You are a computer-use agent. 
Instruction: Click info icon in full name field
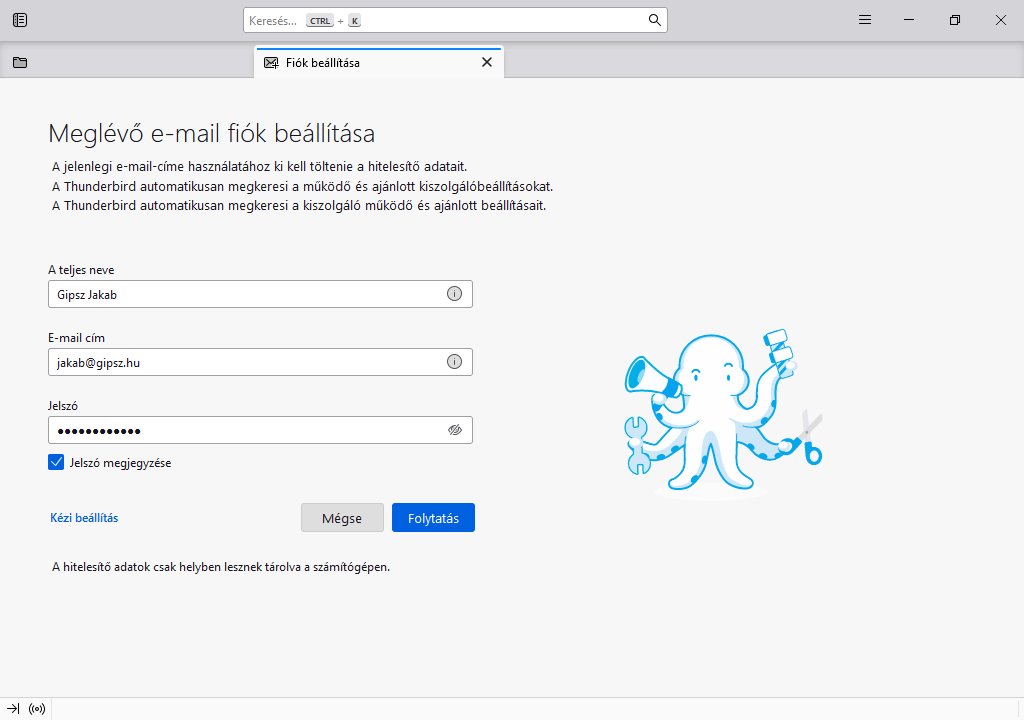[x=455, y=294]
